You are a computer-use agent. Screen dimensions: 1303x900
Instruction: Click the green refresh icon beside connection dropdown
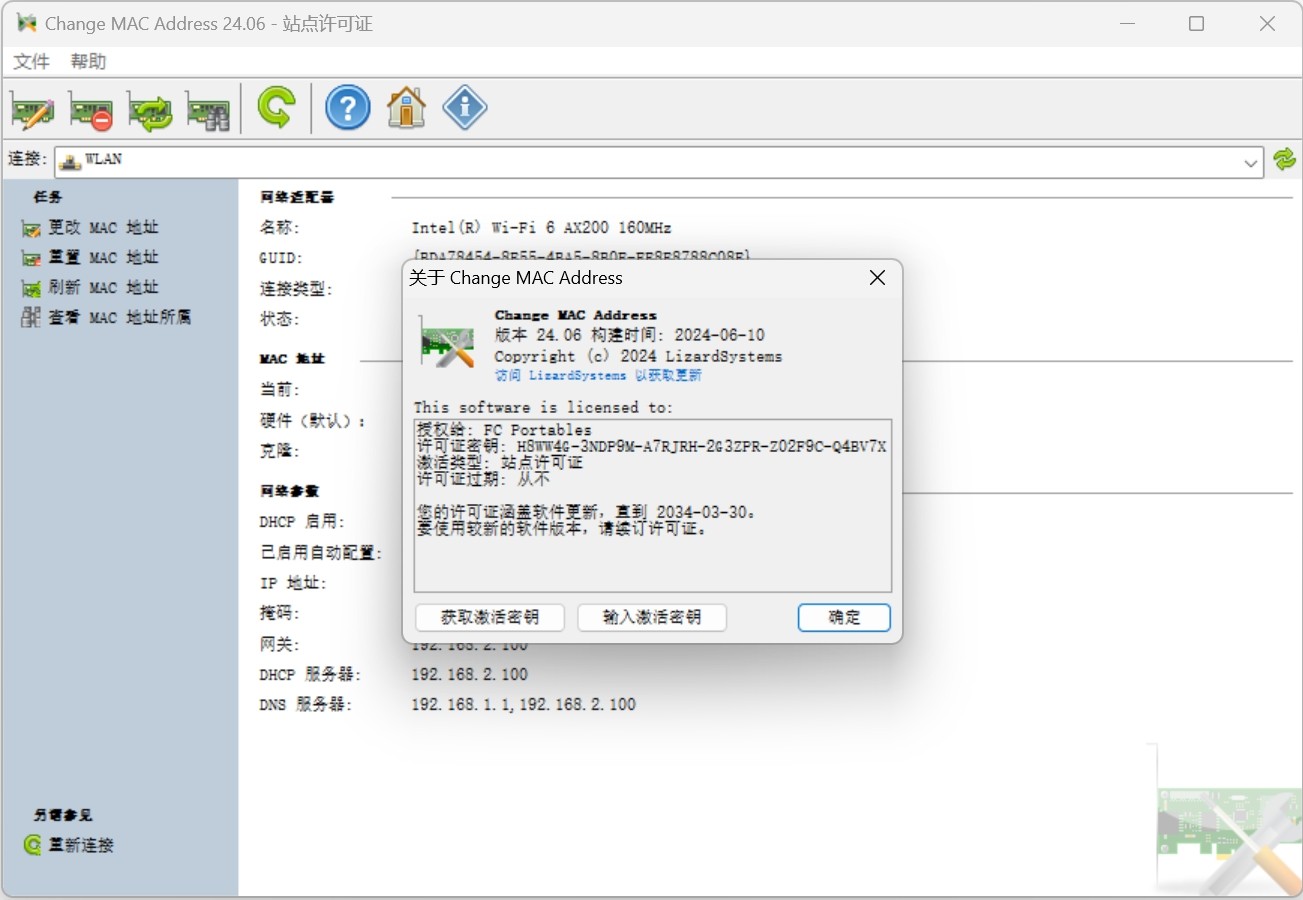(1284, 159)
